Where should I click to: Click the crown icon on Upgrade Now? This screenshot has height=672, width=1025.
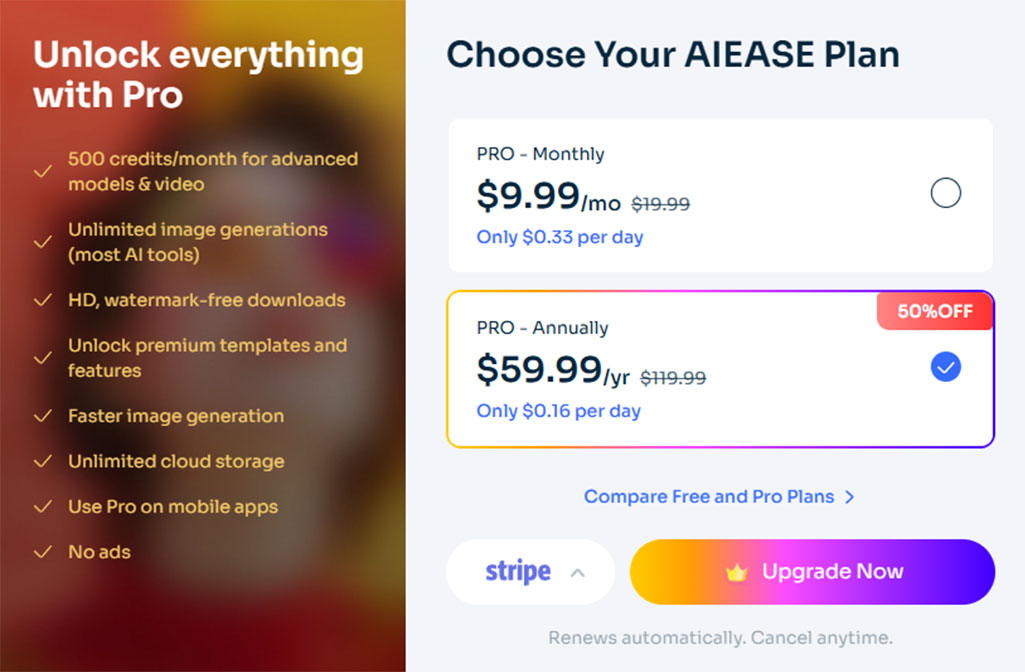[737, 573]
